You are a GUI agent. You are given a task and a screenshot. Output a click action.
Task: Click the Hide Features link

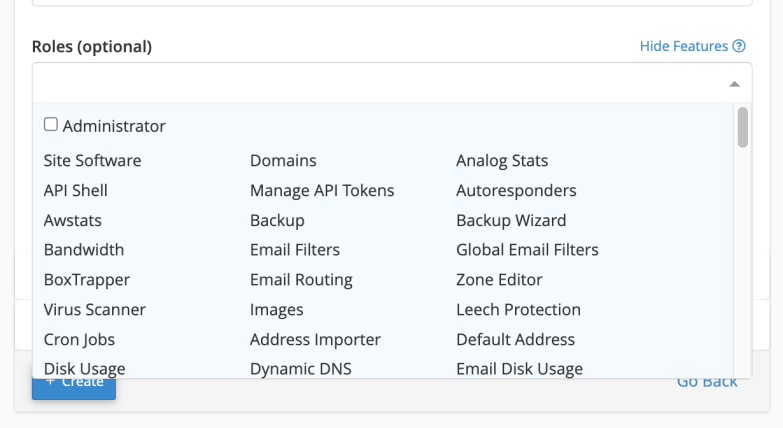coord(684,46)
